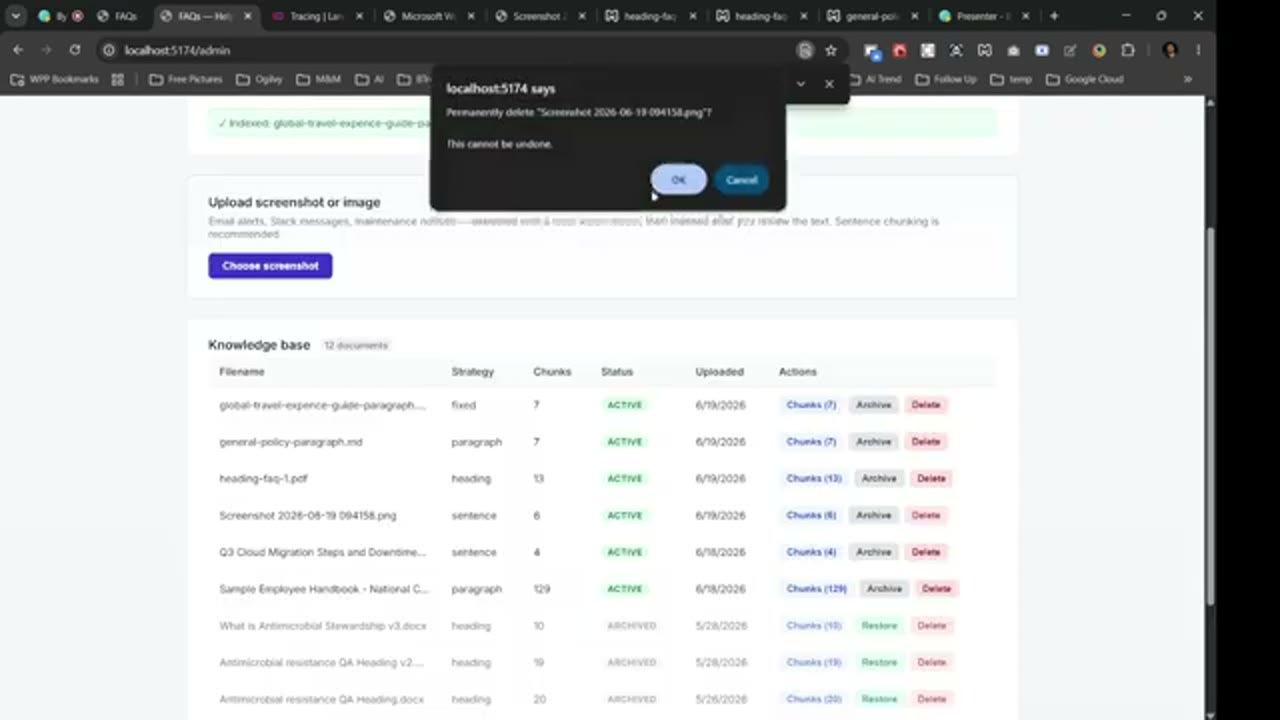This screenshot has height=720, width=1280.
Task: Open the Free Pictures bookmark folder
Action: point(185,79)
